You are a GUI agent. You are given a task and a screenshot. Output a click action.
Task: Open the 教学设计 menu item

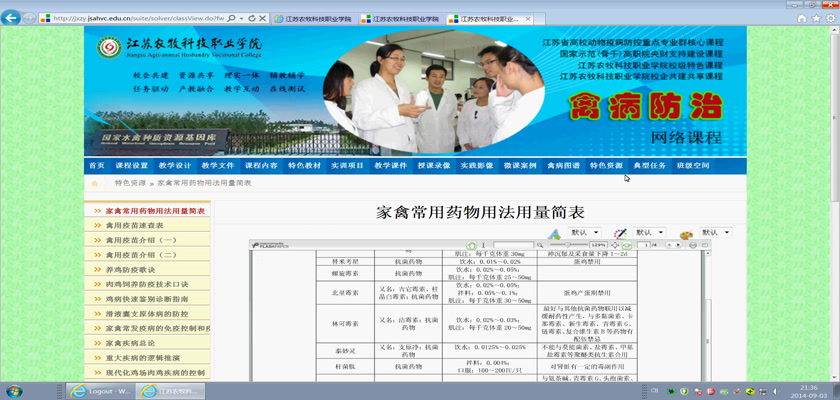tap(175, 166)
